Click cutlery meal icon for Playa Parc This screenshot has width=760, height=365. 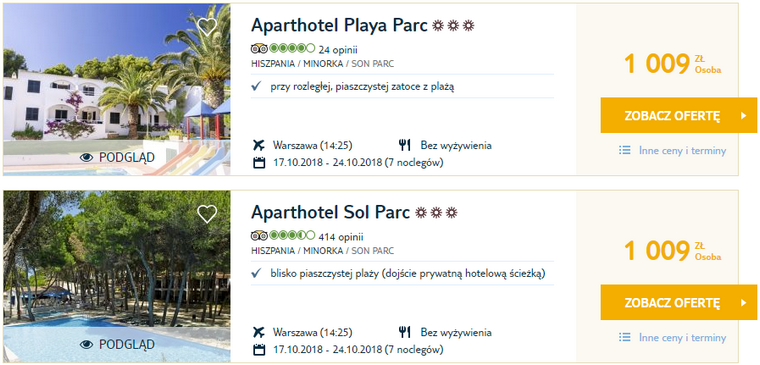[x=405, y=145]
